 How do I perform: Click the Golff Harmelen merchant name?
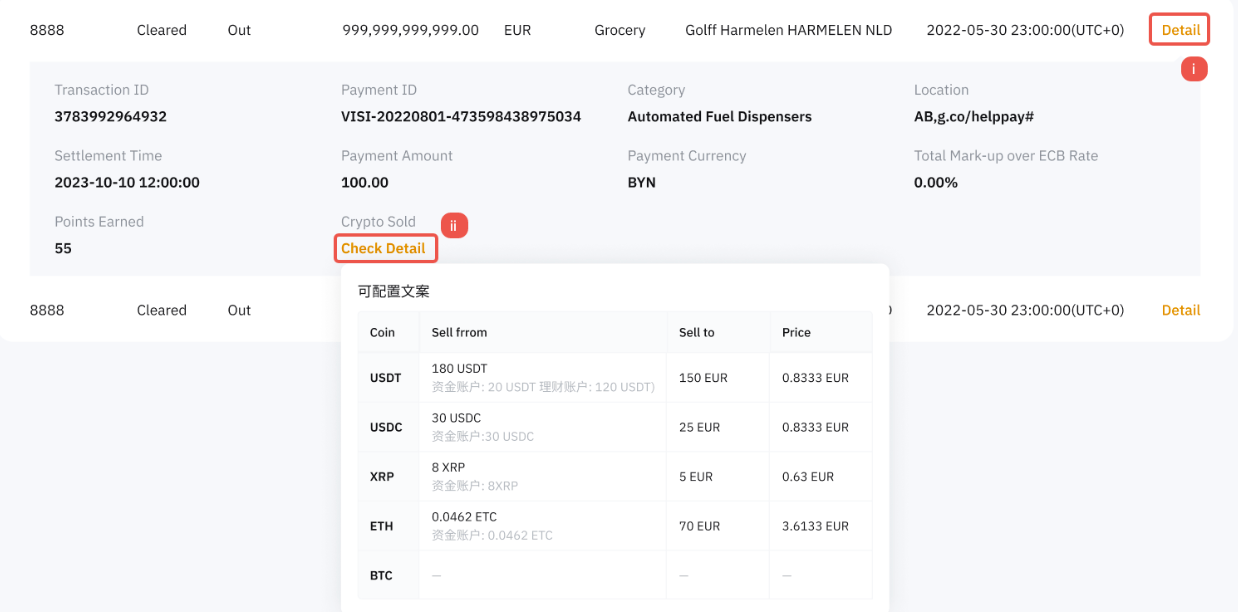point(788,30)
